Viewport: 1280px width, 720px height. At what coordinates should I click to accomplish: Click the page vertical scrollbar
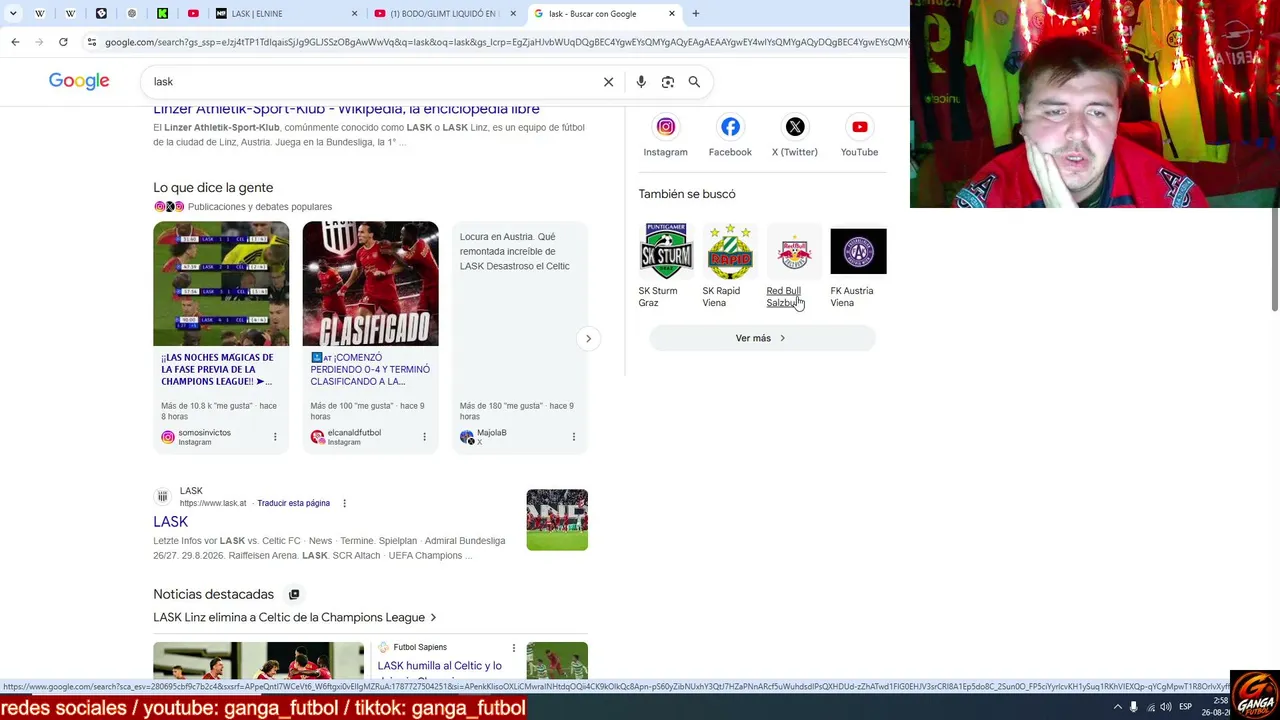pos(1275,260)
